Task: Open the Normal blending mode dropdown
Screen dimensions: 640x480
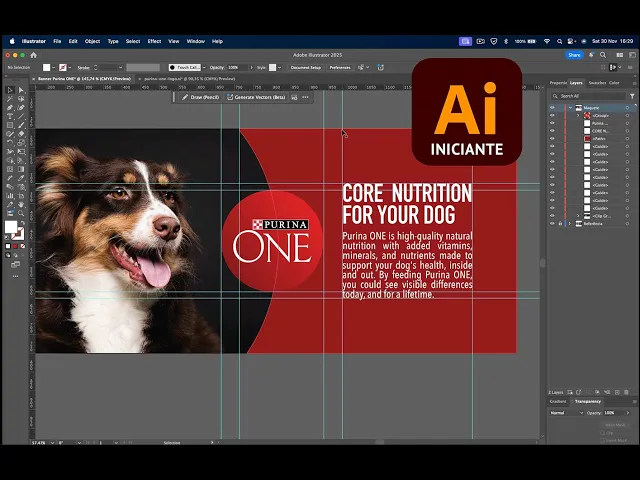Action: pyautogui.click(x=567, y=413)
